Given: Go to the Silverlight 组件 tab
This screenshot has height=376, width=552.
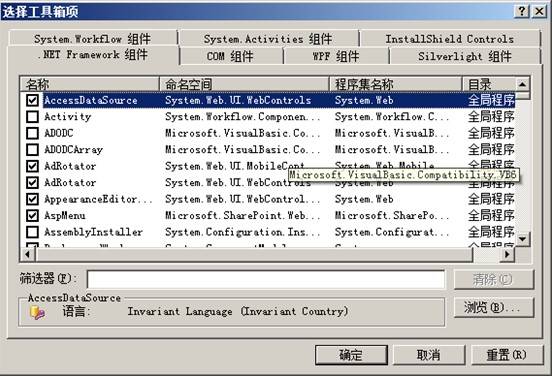Looking at the screenshot, I should 465,56.
